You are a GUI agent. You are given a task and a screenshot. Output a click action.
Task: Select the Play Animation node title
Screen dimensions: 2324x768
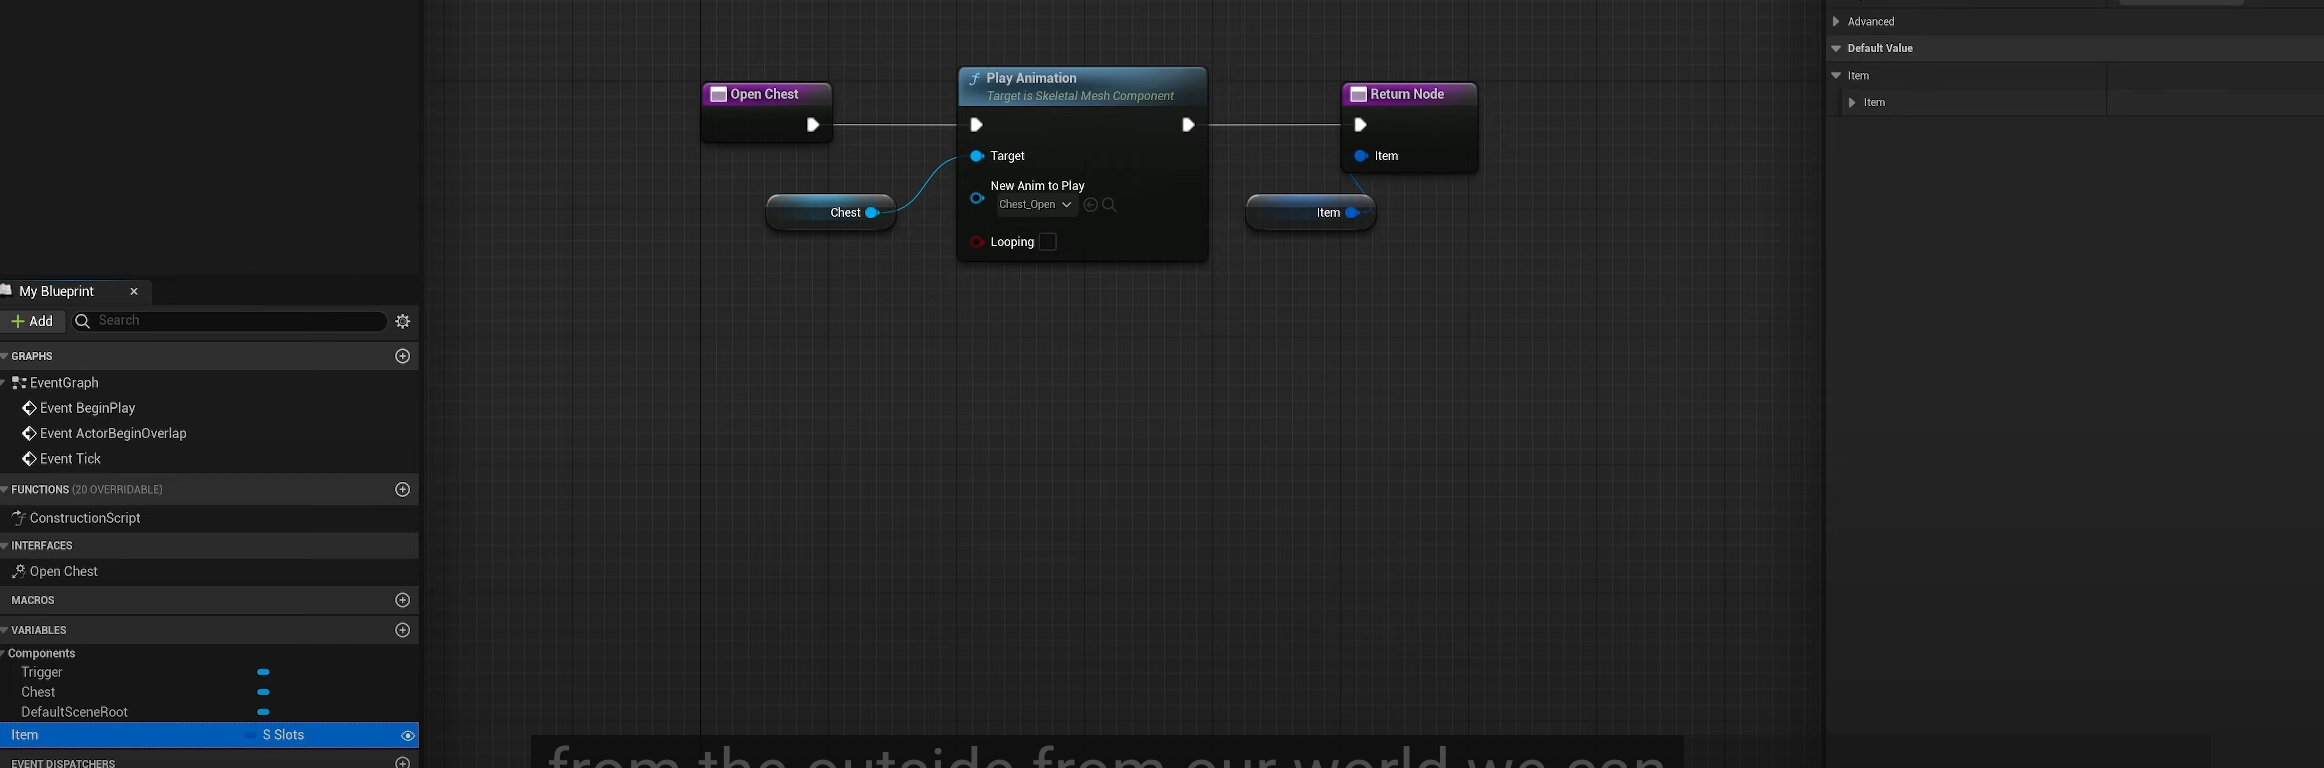pyautogui.click(x=1031, y=78)
